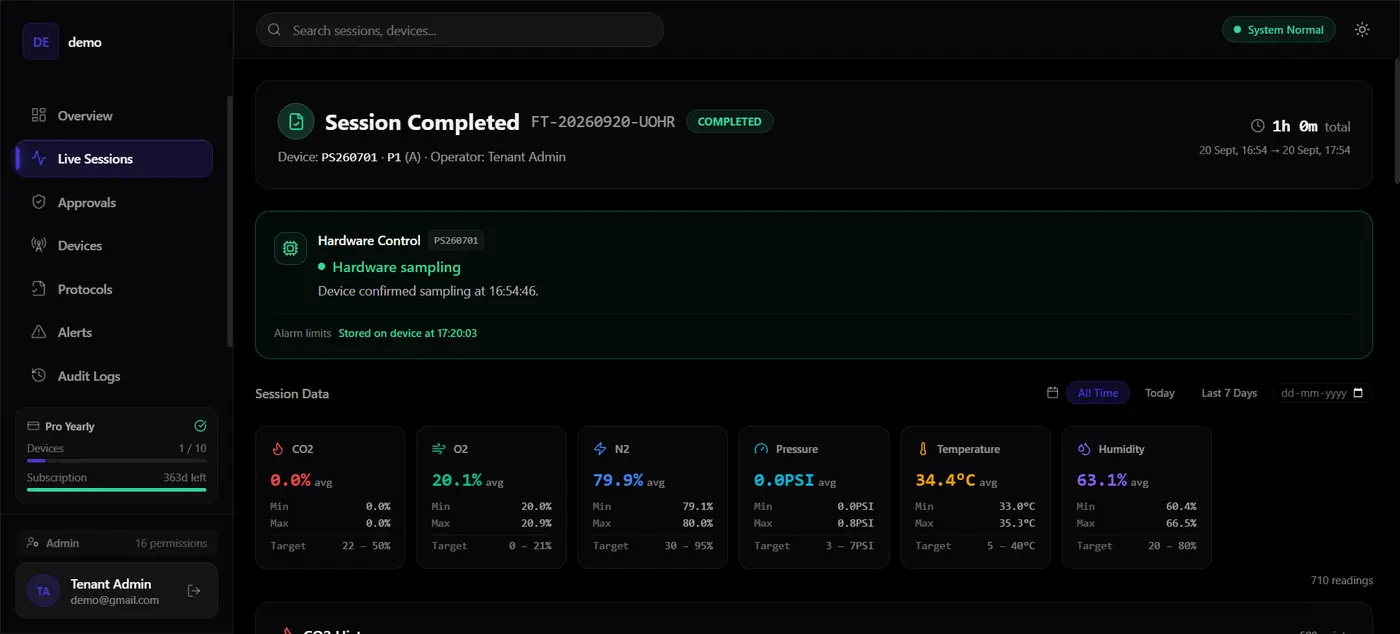Screen dimensions: 1400x634
Task: Click the Approvals shield icon
Action: (x=39, y=202)
